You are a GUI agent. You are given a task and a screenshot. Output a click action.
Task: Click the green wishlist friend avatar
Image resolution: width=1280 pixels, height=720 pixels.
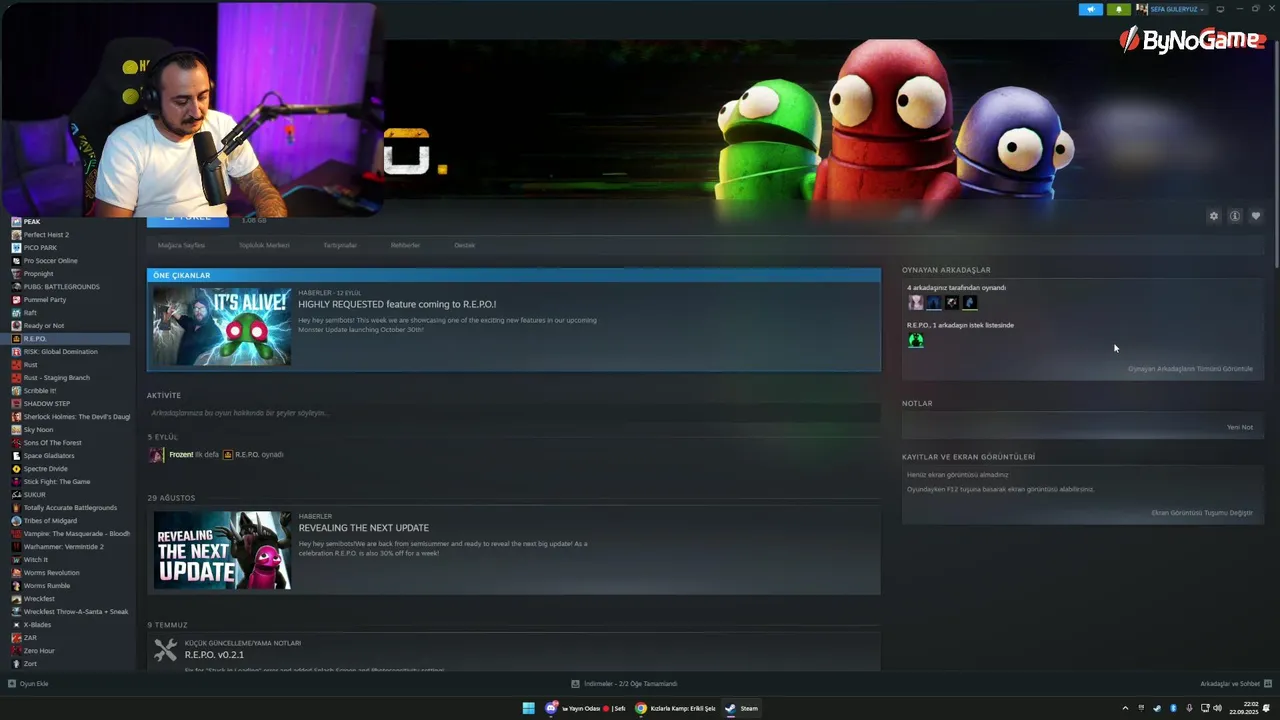click(915, 340)
